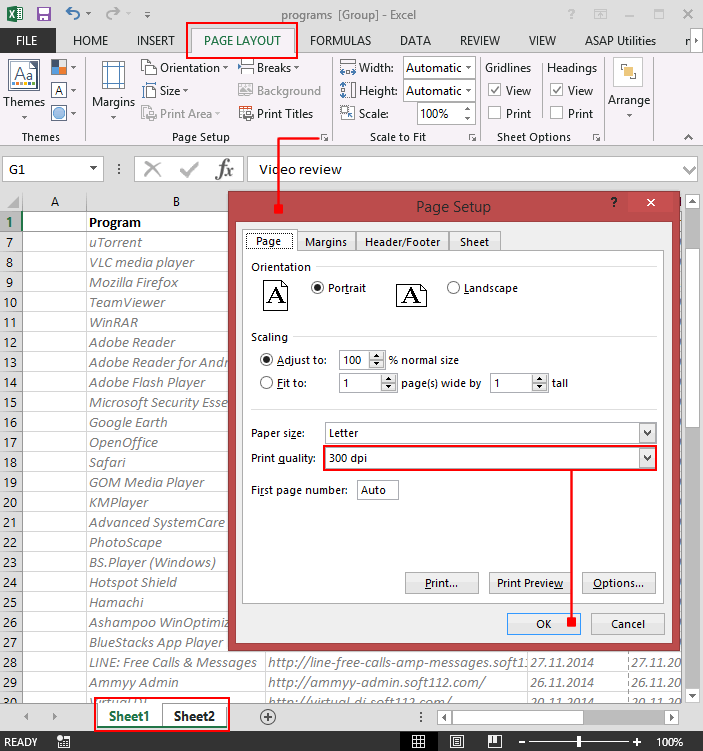Open the Breaks menu
The width and height of the screenshot is (703, 751).
pos(269,68)
